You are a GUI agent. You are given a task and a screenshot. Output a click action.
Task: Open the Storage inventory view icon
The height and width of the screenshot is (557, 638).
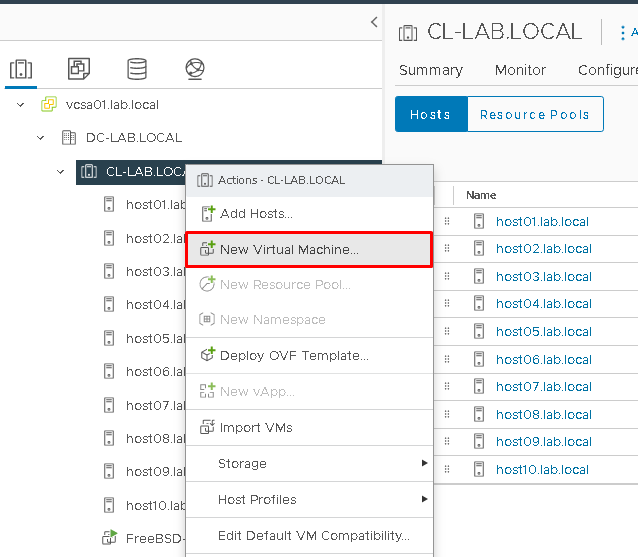(x=137, y=69)
